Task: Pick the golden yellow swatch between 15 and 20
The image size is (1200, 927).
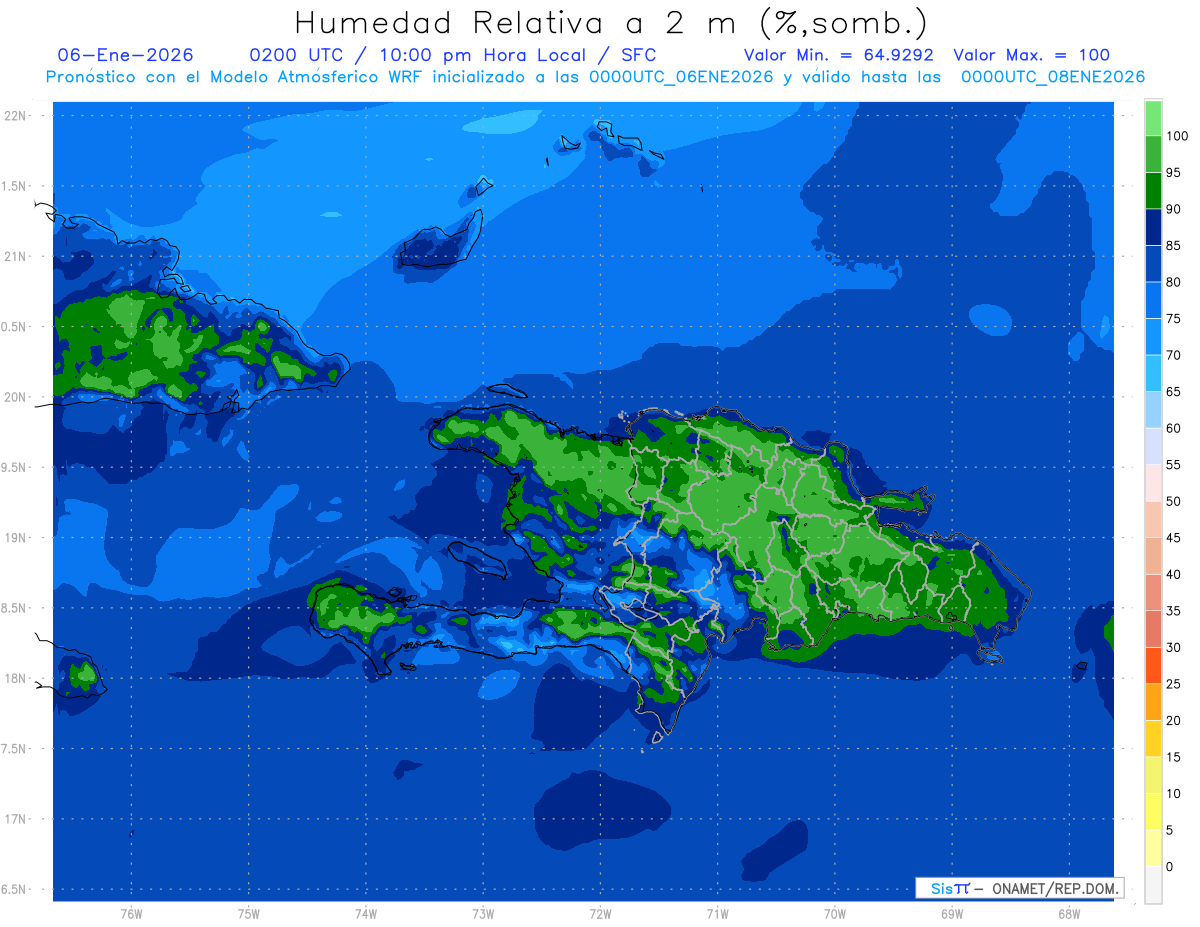Action: [x=1153, y=738]
